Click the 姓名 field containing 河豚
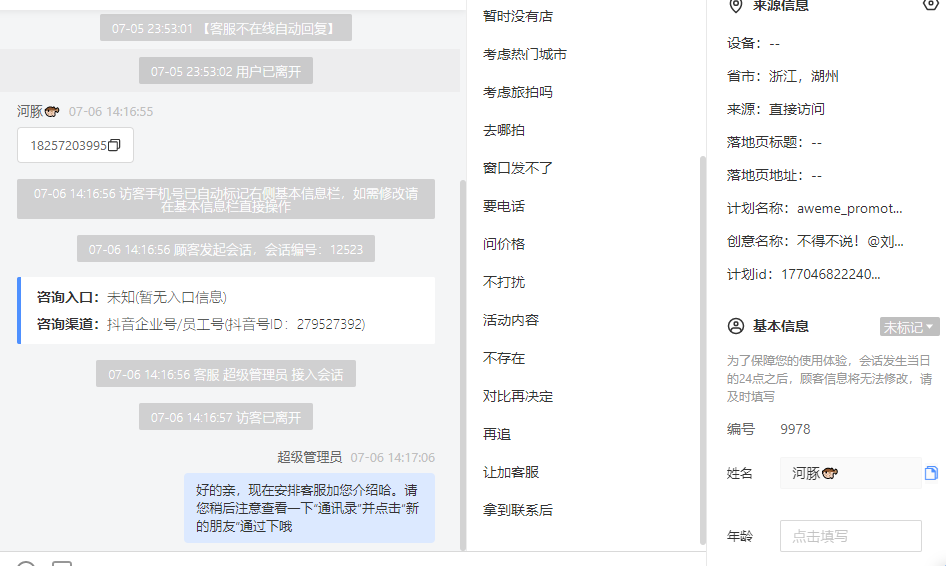 point(850,473)
